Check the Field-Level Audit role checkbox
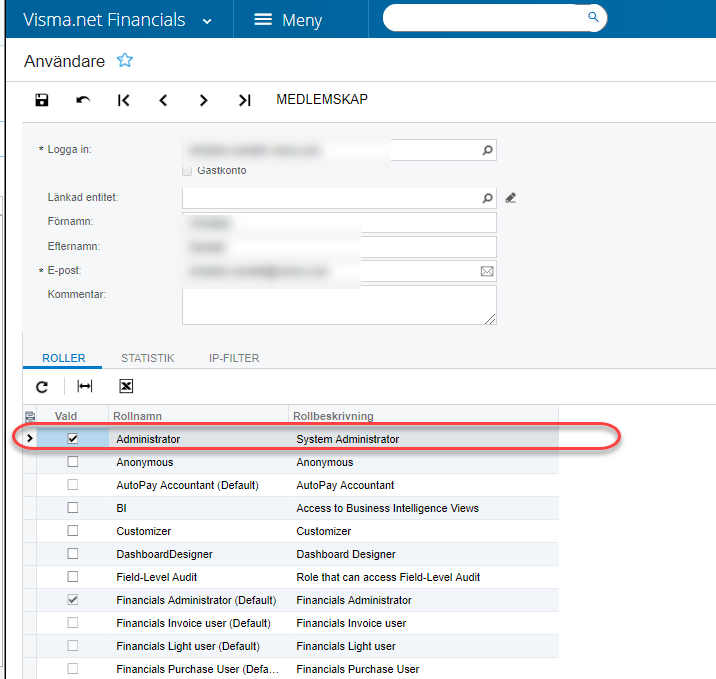The width and height of the screenshot is (716, 679). (73, 577)
